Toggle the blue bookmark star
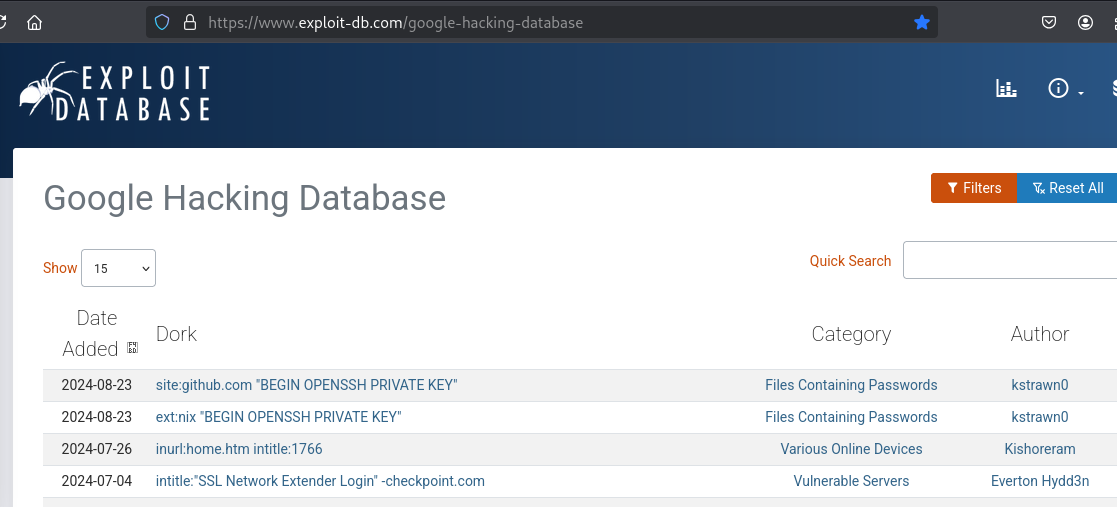 point(922,23)
